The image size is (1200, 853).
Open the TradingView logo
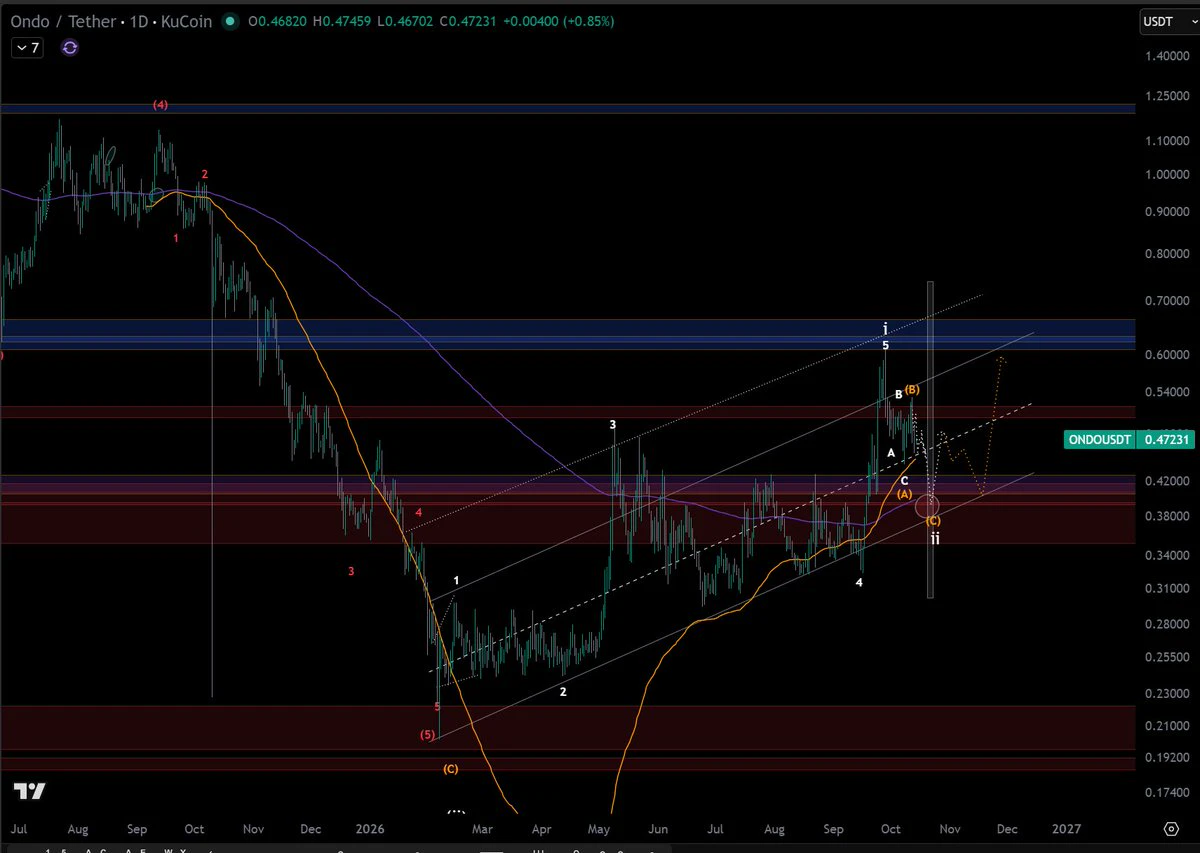coord(30,791)
